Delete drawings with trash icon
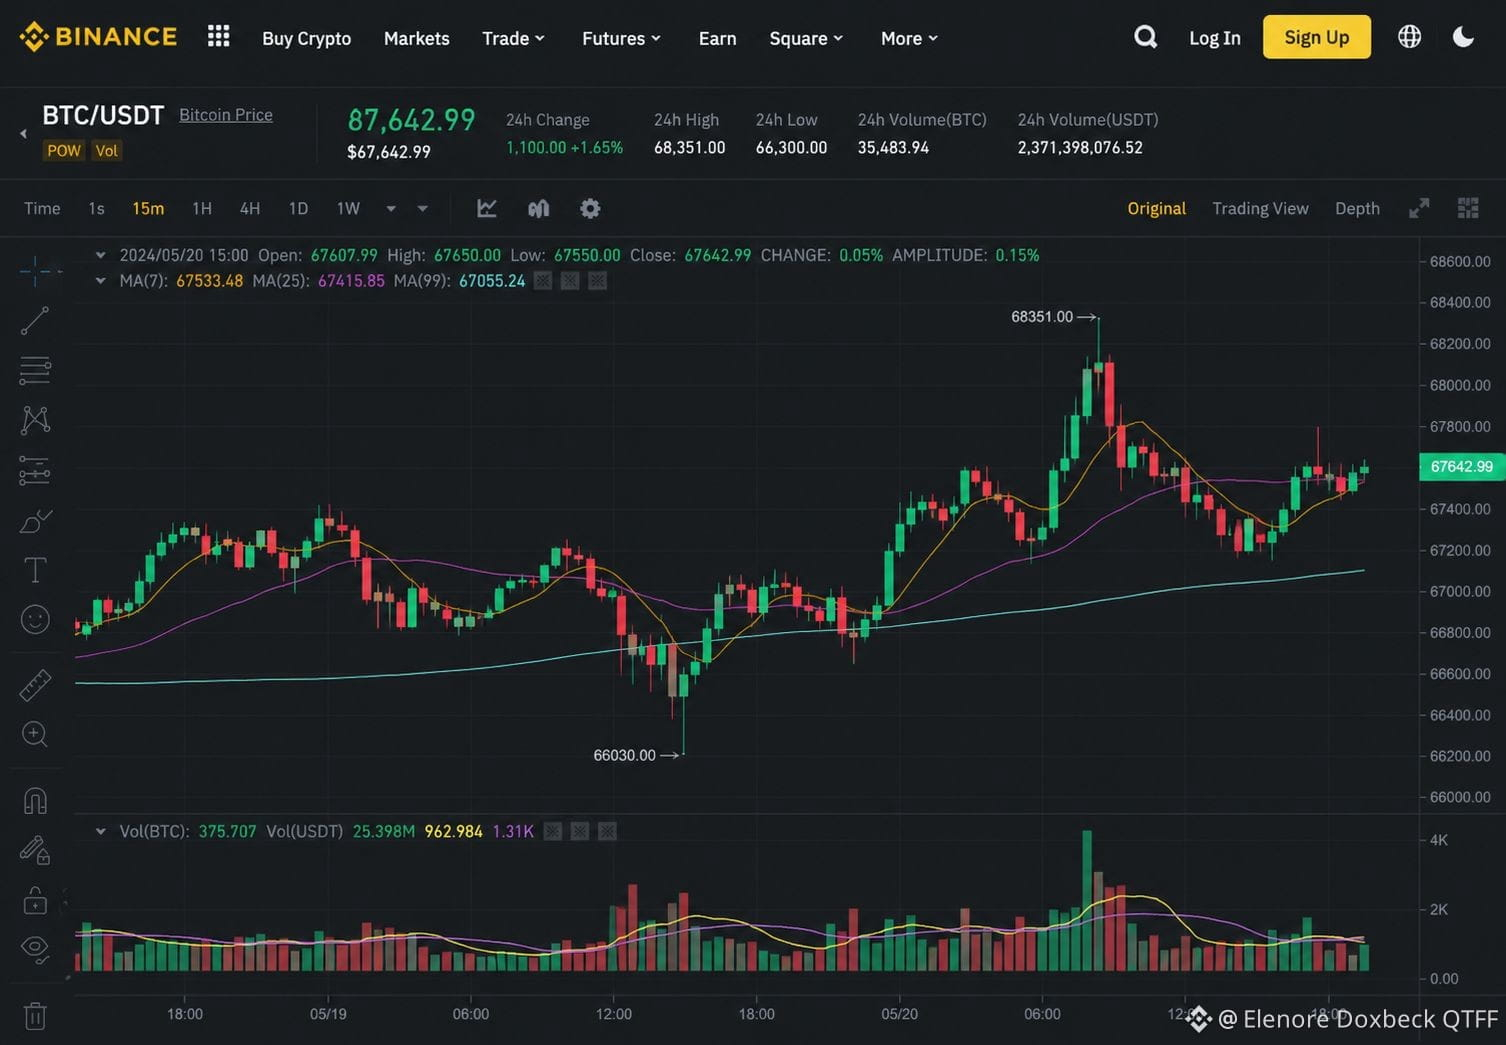The height and width of the screenshot is (1045, 1506). tap(35, 1016)
